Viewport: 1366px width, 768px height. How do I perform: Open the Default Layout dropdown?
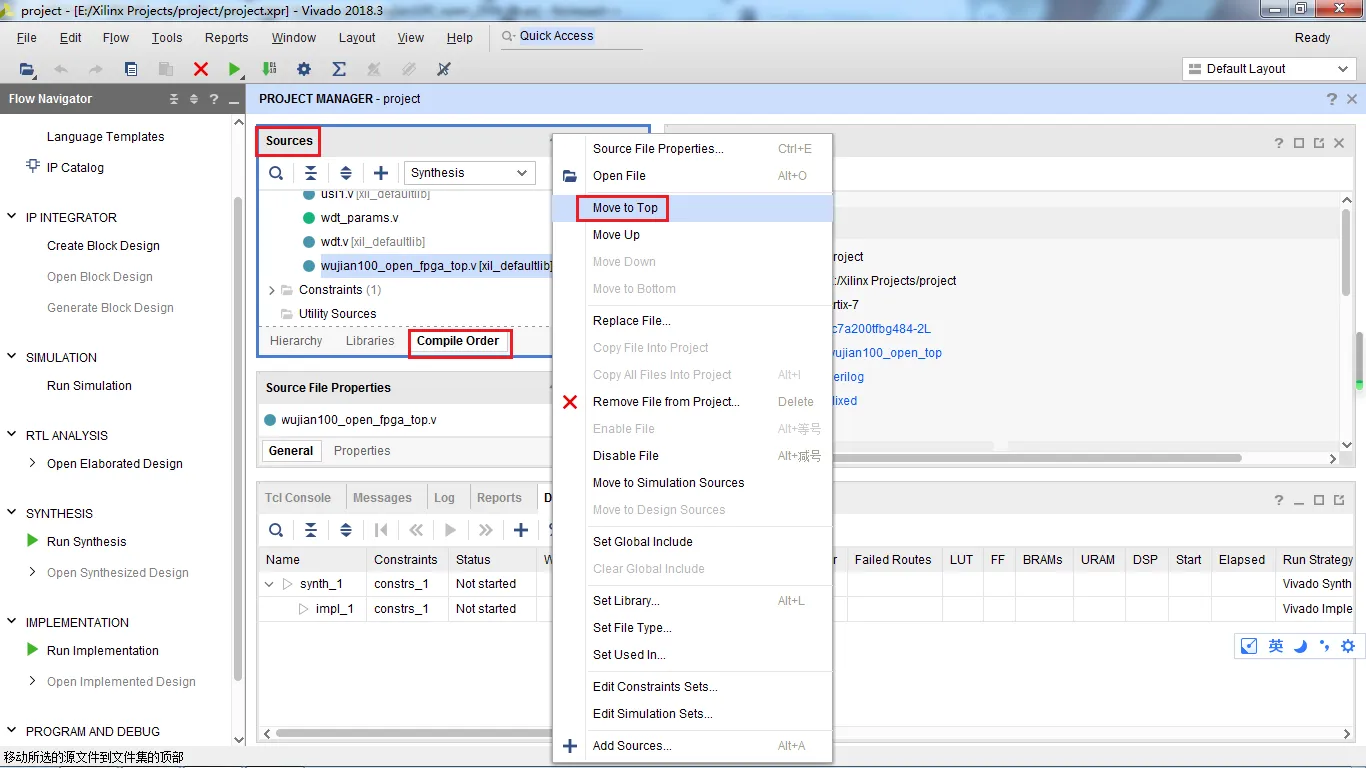point(1268,69)
